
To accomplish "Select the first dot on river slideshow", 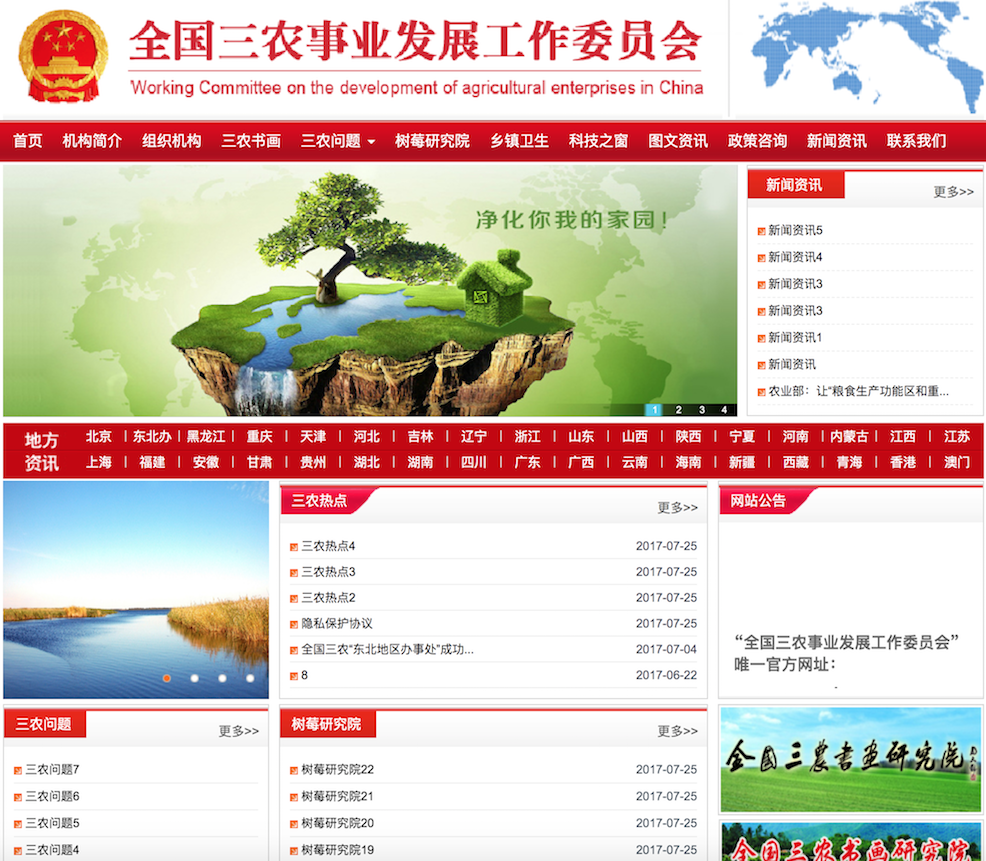I will [x=167, y=678].
